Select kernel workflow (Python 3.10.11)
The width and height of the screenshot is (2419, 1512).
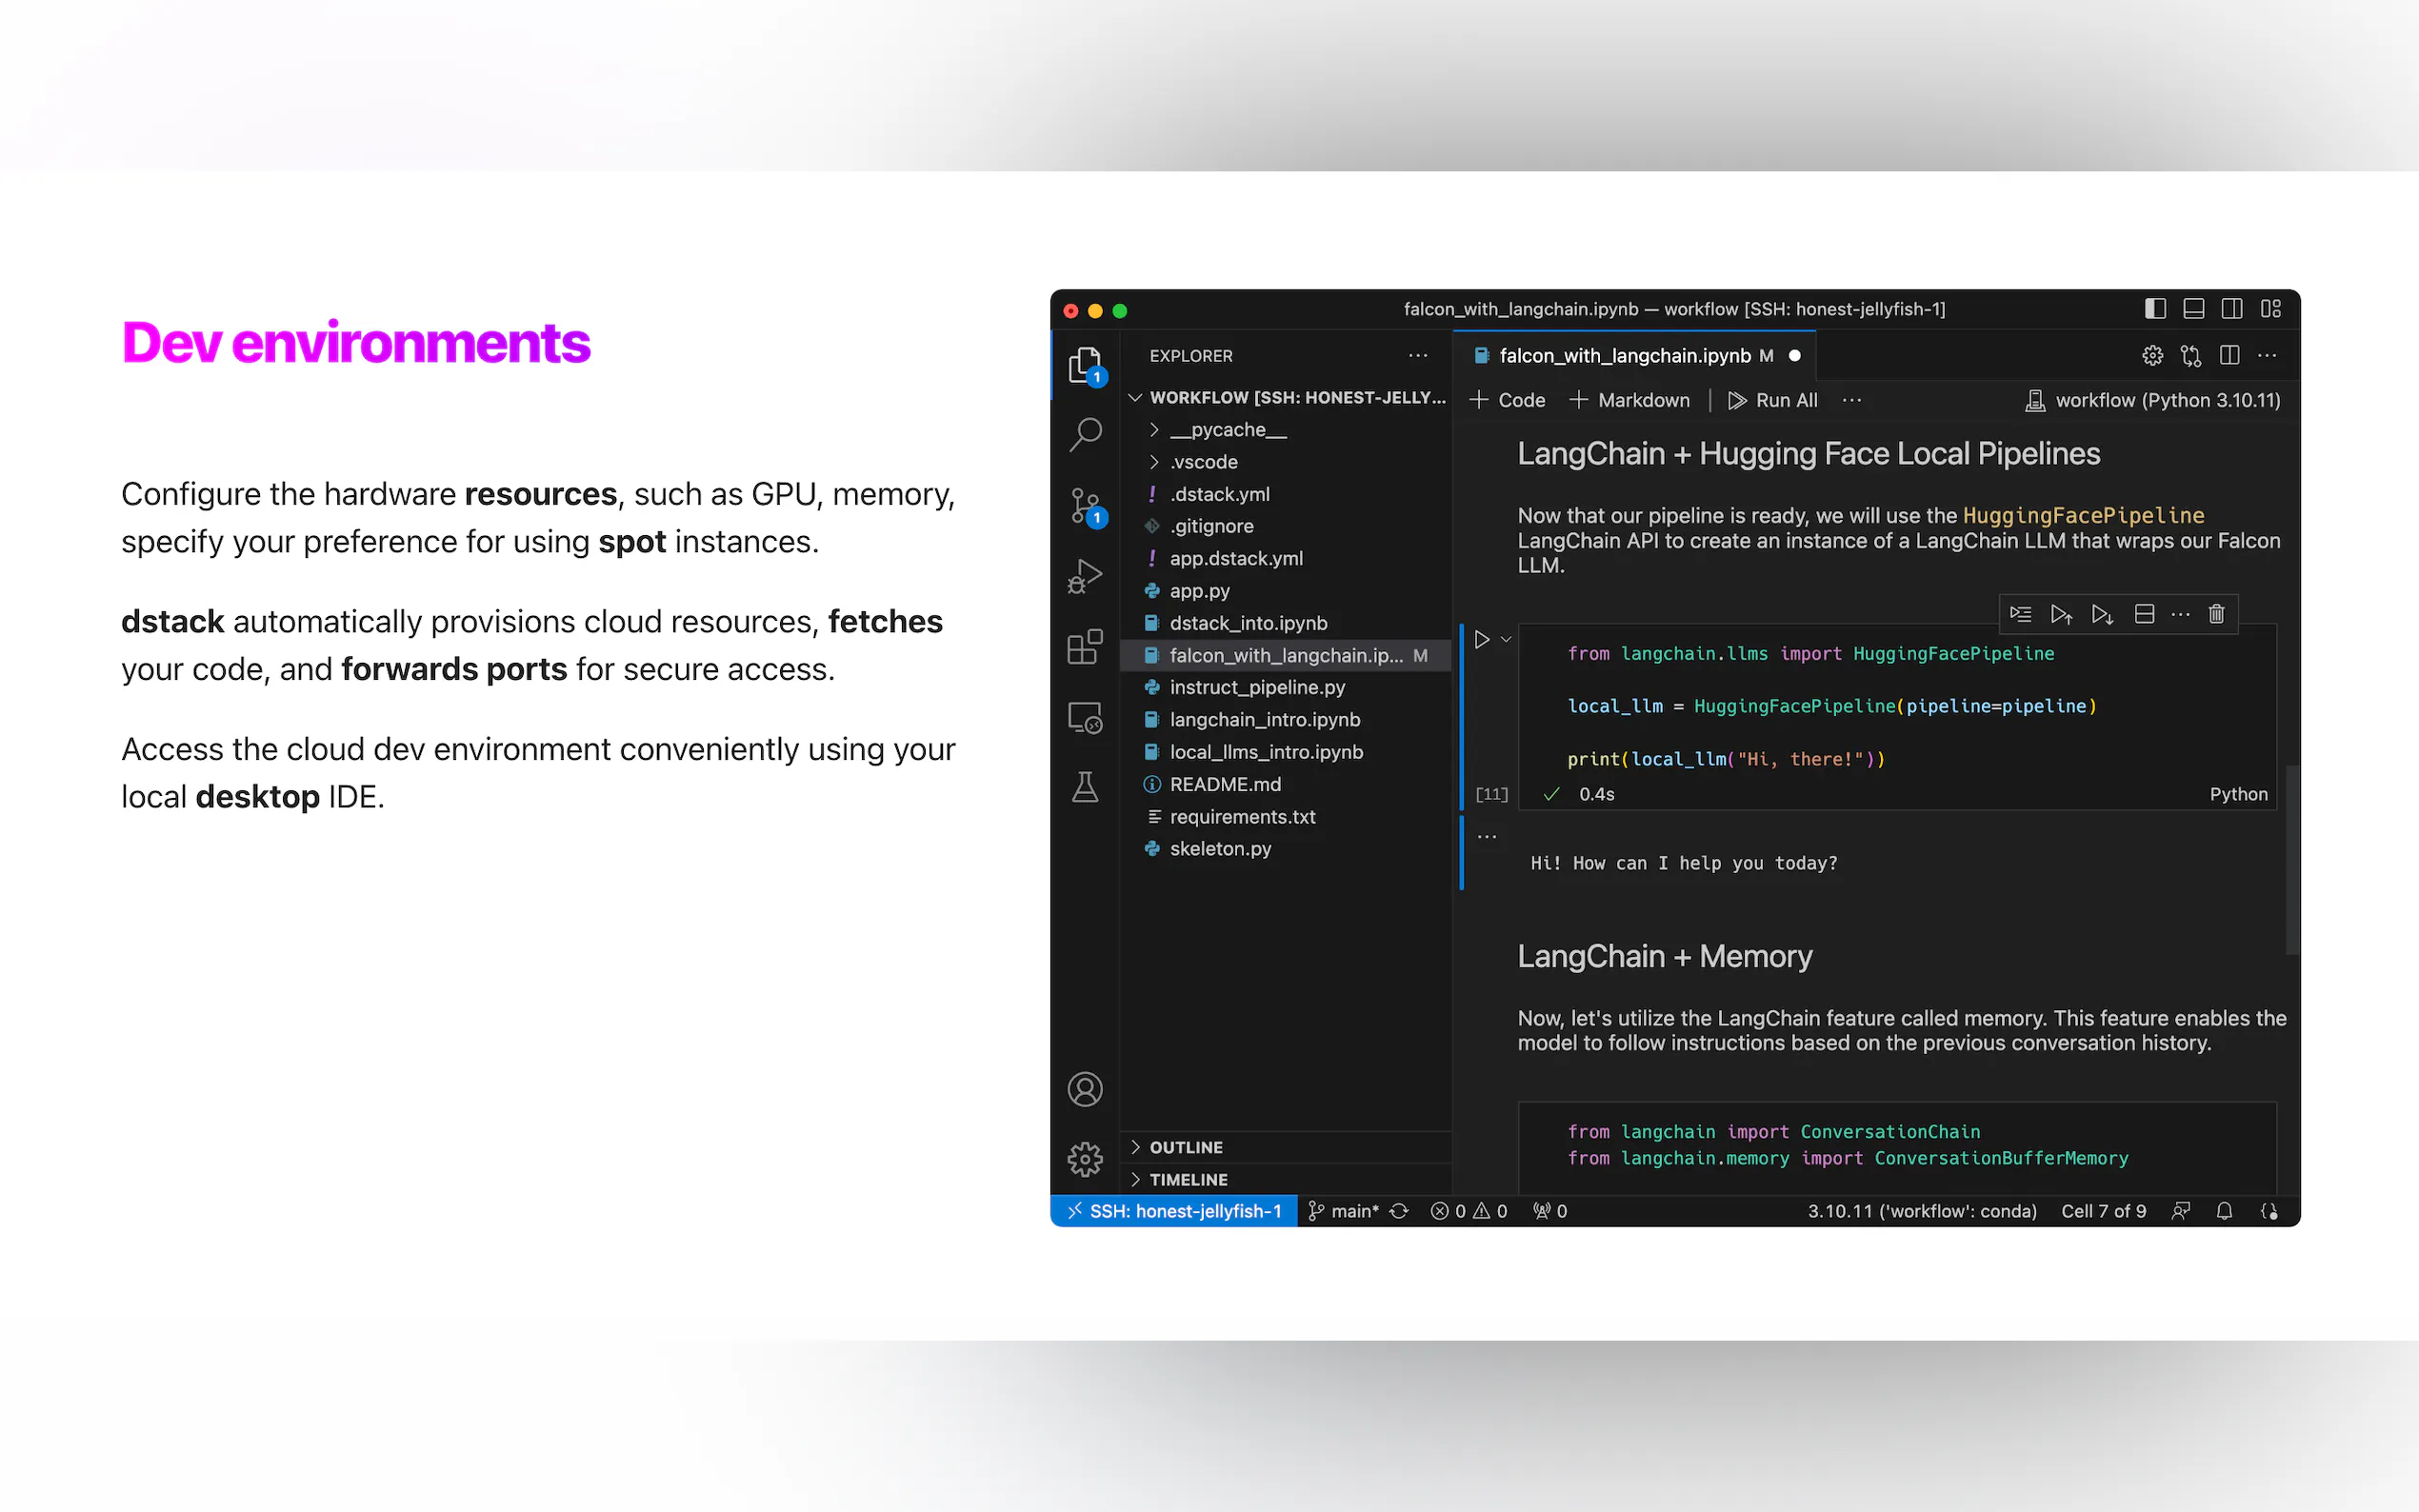2153,401
